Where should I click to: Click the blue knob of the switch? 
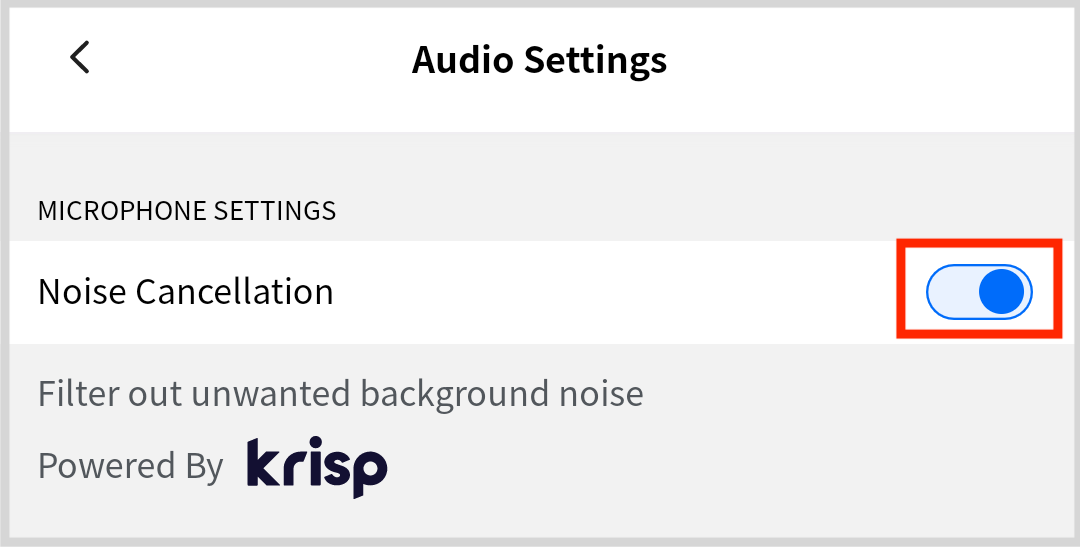pyautogui.click(x=1001, y=292)
